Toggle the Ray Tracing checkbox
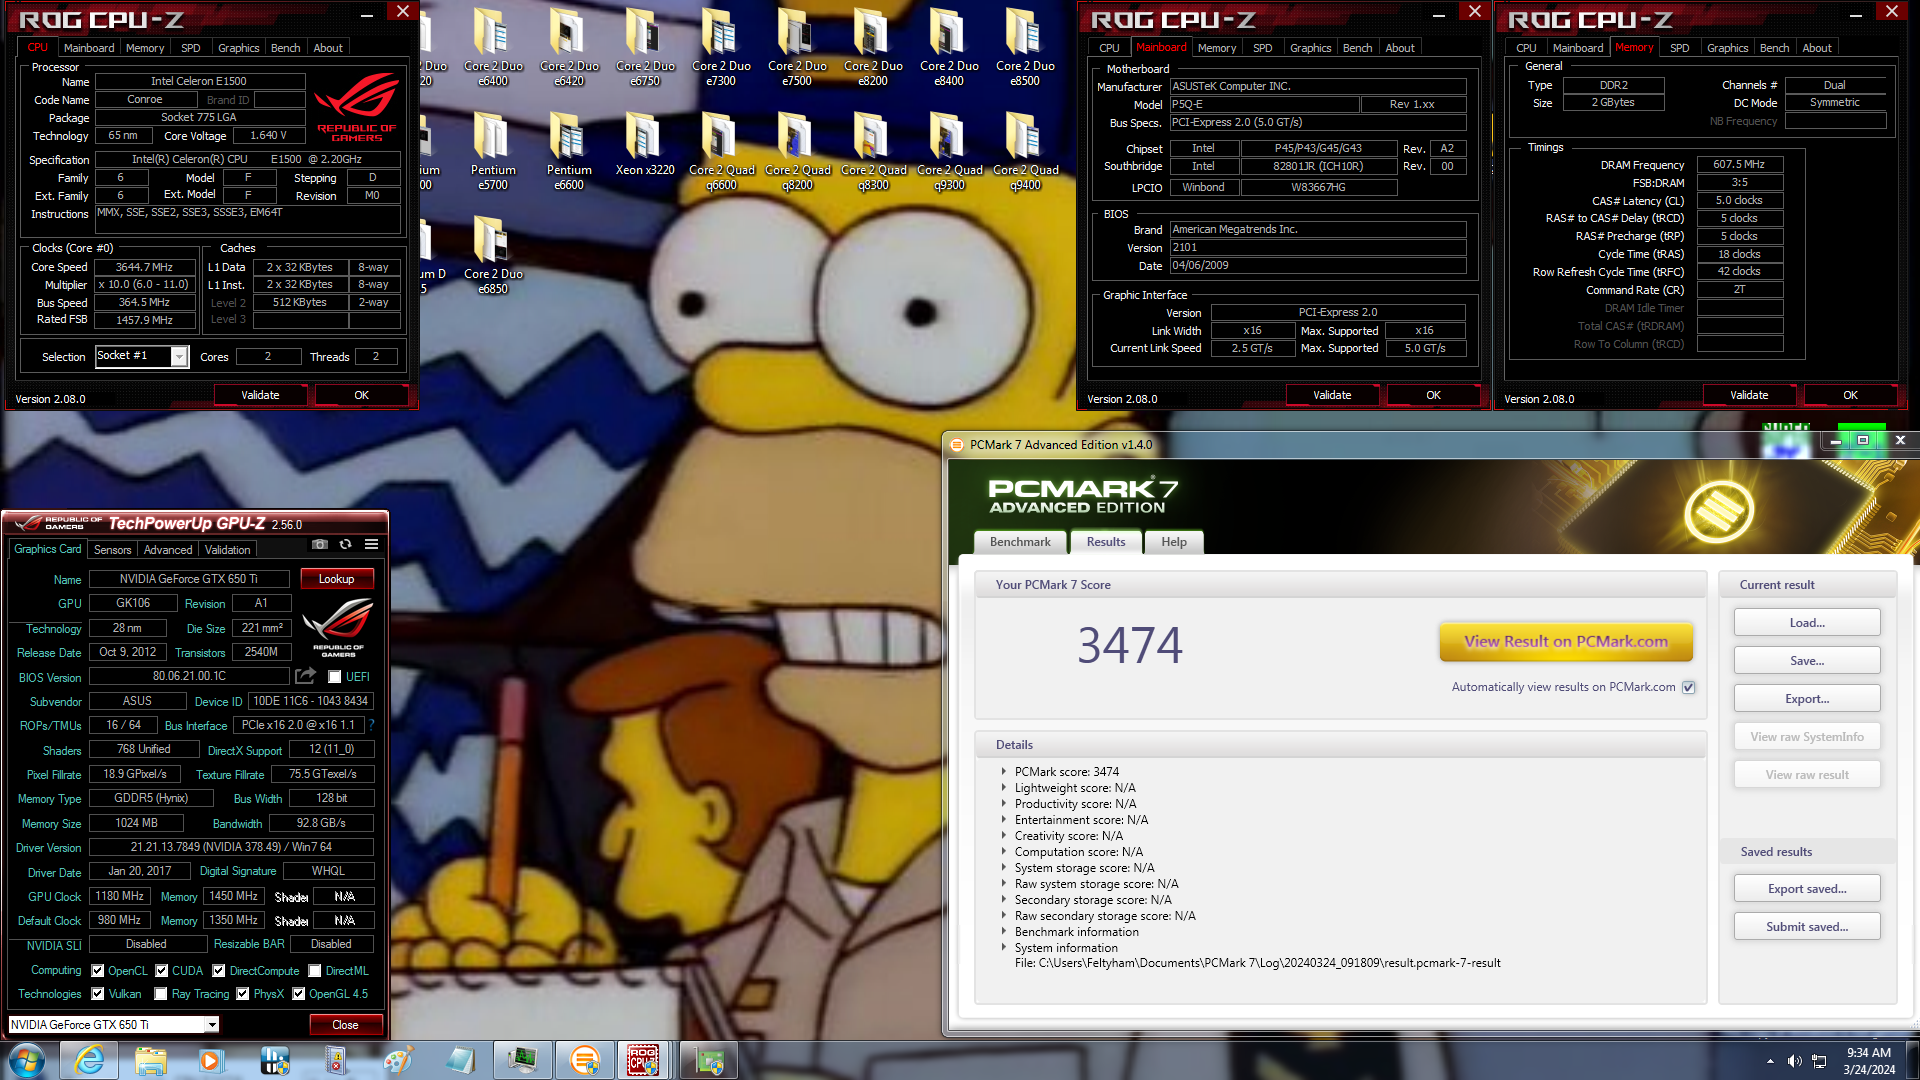Screen dimensions: 1920x1080 161,994
